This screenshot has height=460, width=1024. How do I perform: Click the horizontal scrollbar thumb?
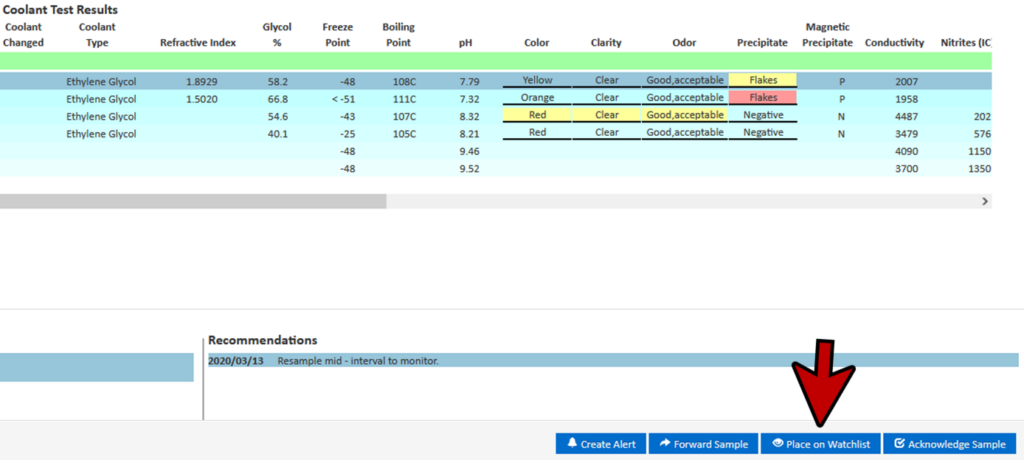192,201
